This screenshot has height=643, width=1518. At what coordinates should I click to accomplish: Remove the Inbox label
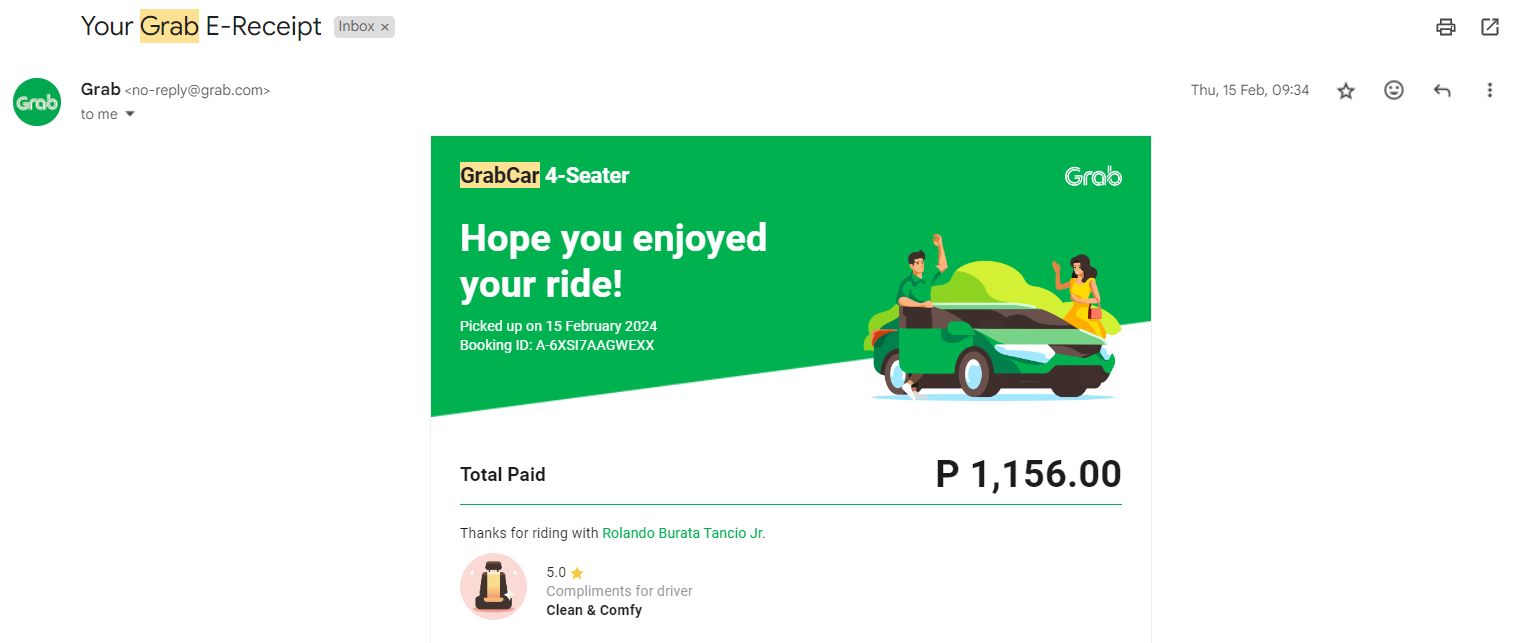coord(385,27)
